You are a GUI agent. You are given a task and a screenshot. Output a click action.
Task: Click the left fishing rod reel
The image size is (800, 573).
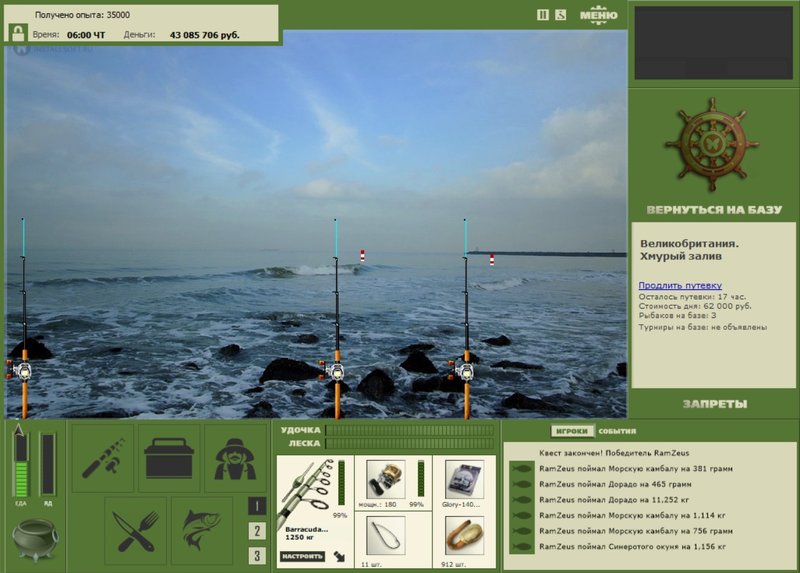click(20, 370)
